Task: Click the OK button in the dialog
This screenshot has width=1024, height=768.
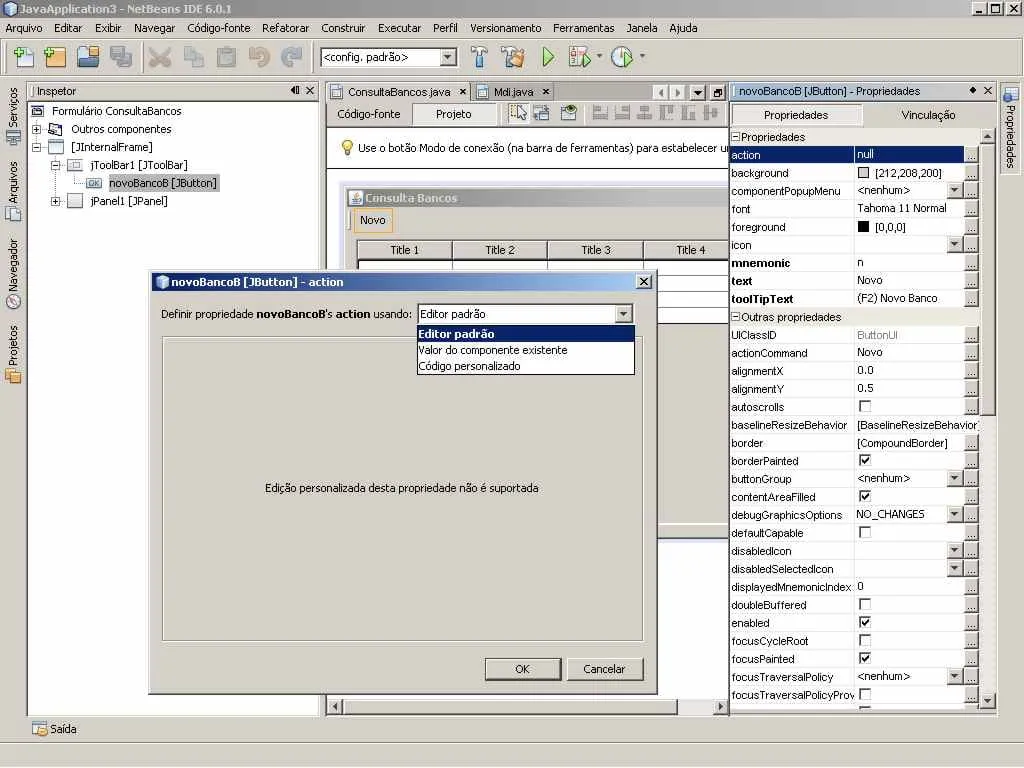Action: (522, 669)
